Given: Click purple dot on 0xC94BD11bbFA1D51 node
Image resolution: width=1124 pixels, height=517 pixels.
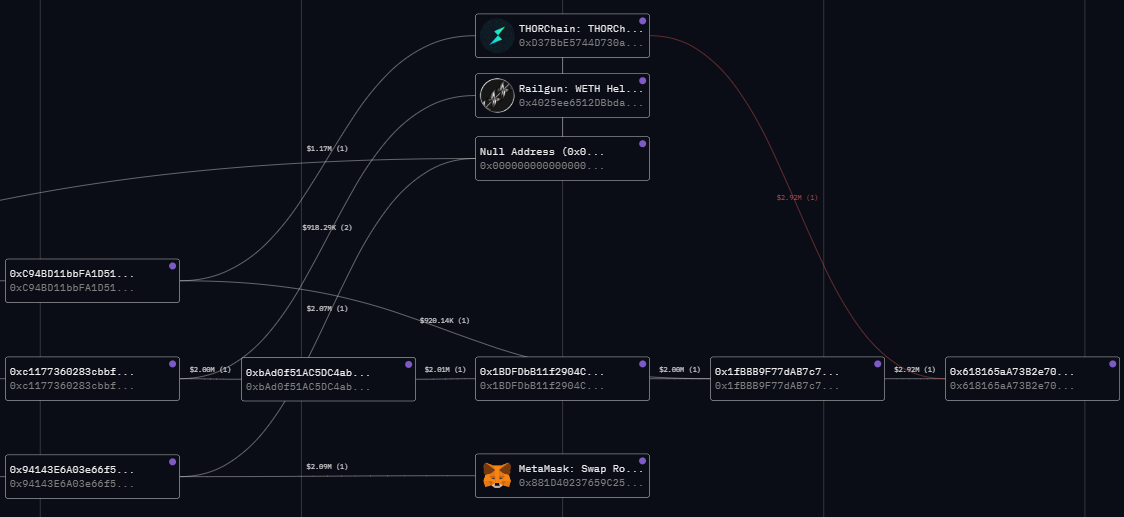Looking at the screenshot, I should tap(172, 266).
